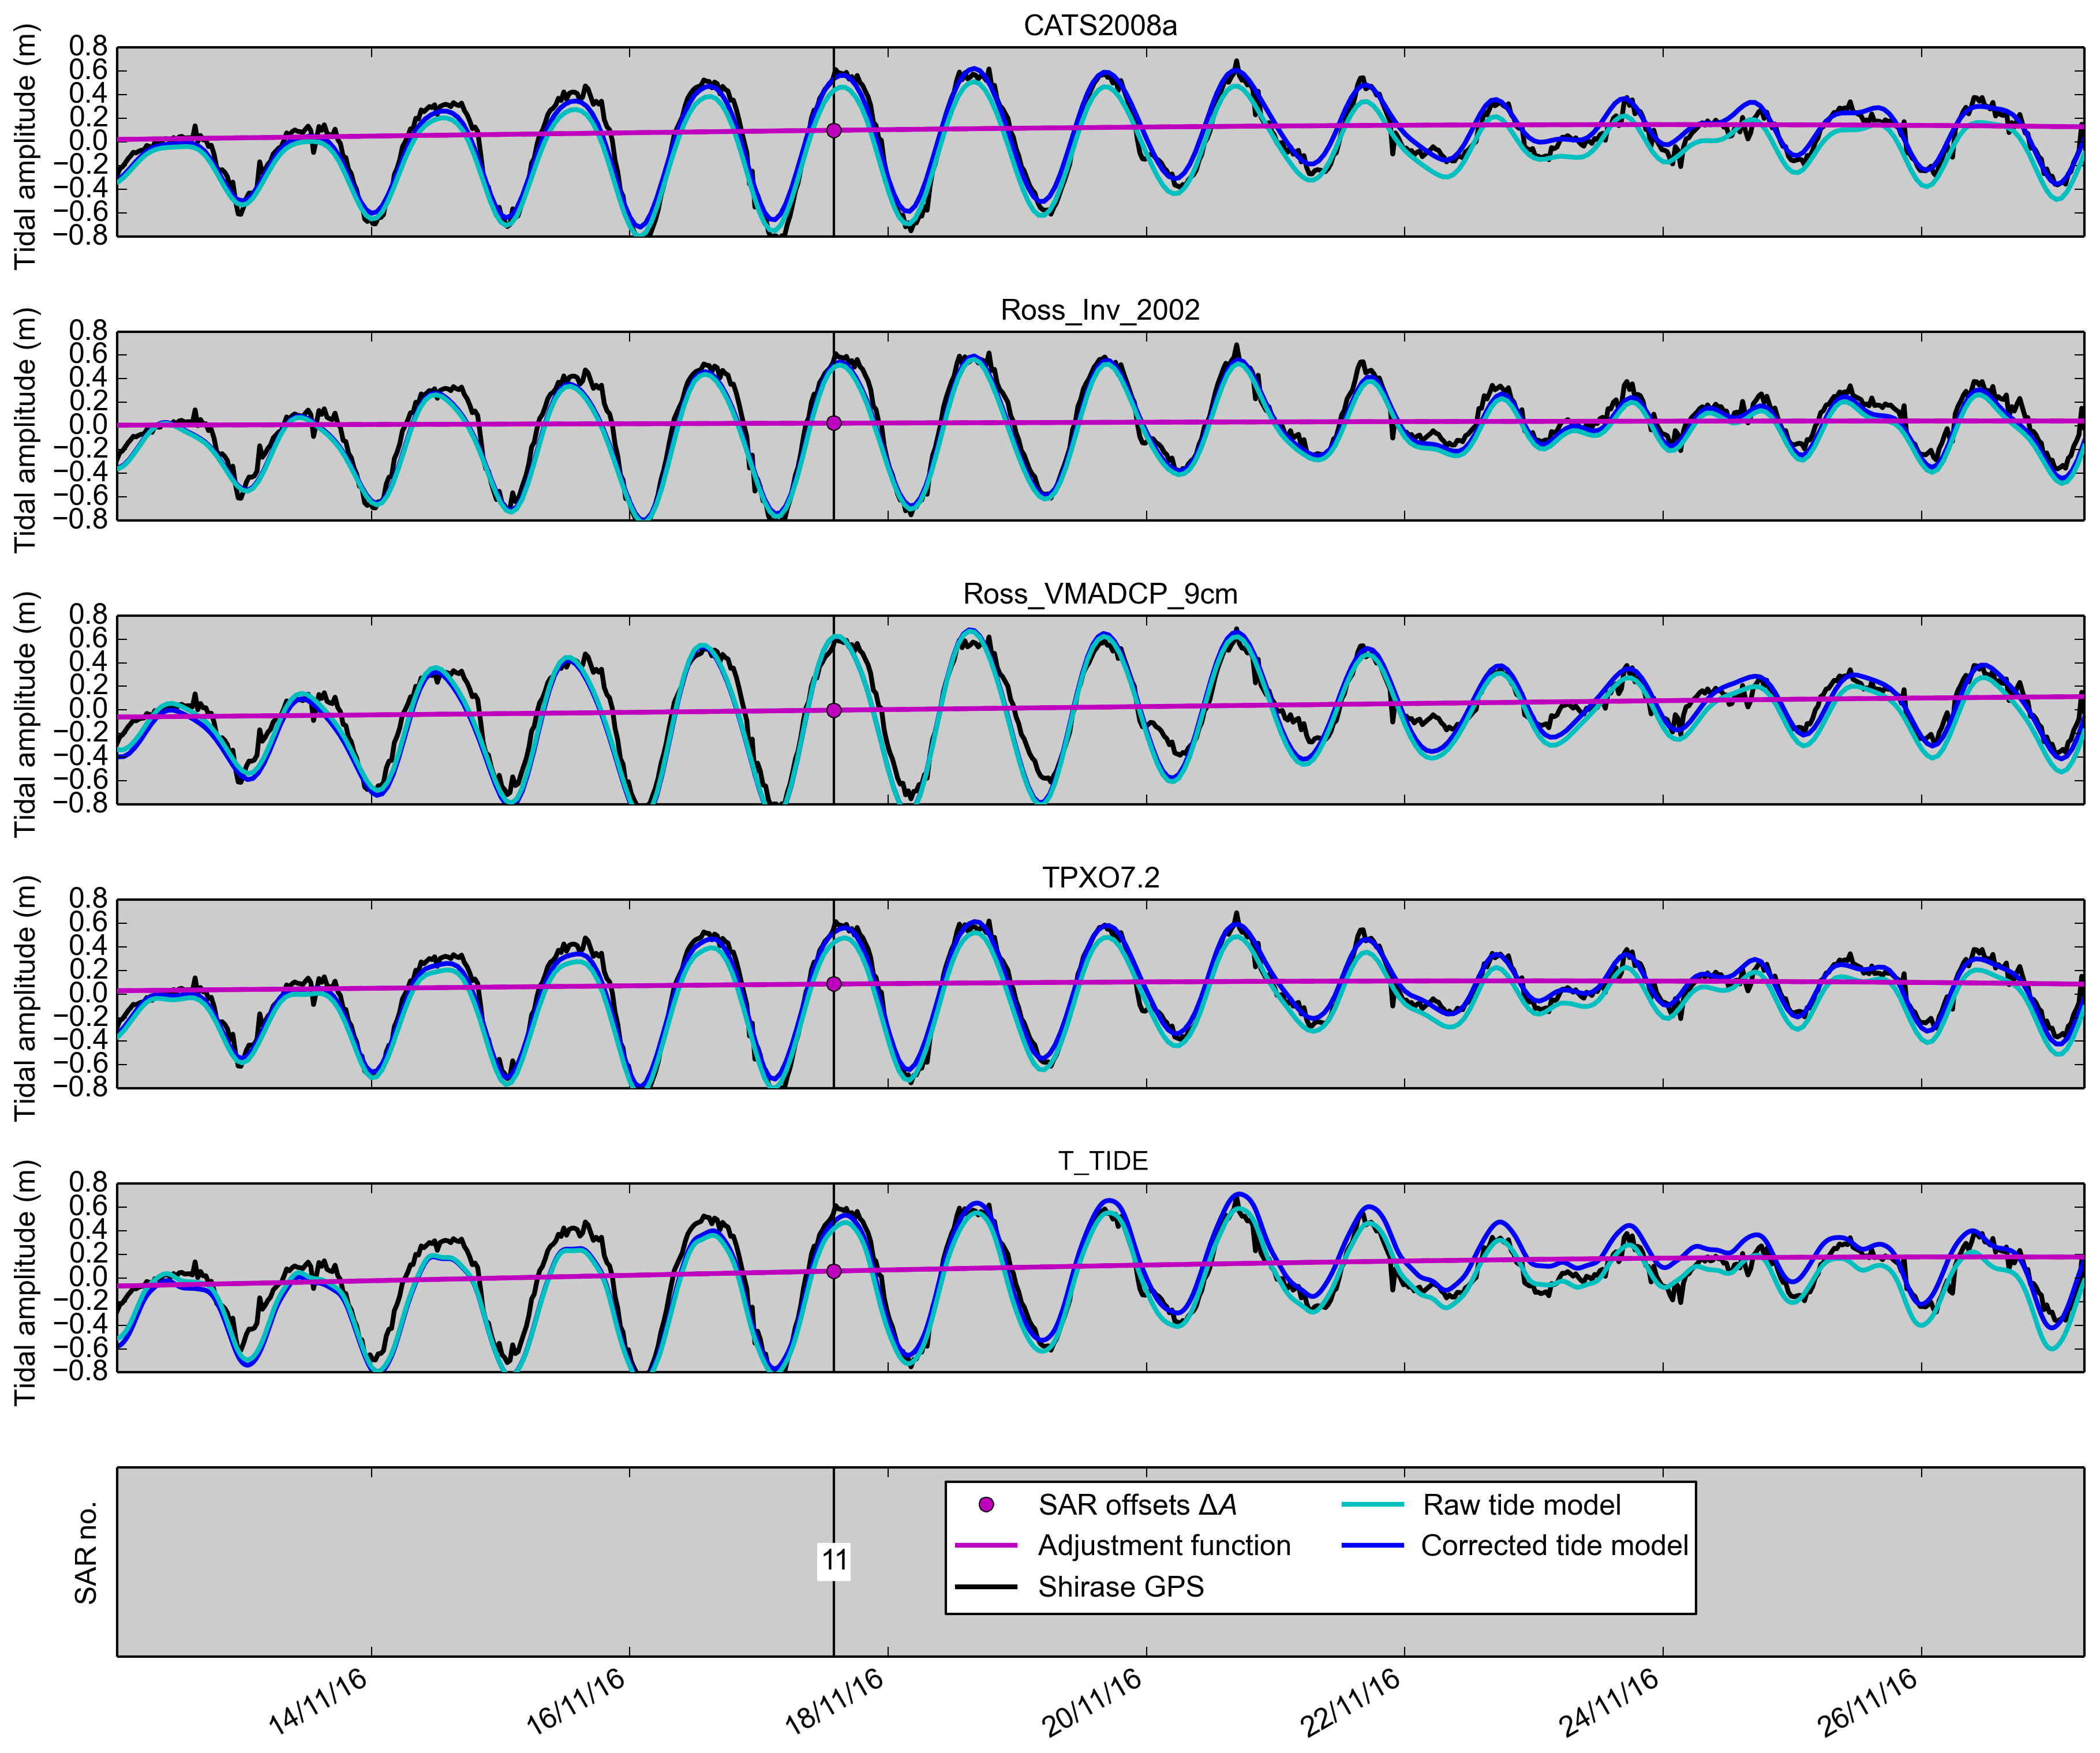Viewport: 2100px width, 1753px height.
Task: Click the SAR offsets magenta dot in legend
Action: 986,1504
